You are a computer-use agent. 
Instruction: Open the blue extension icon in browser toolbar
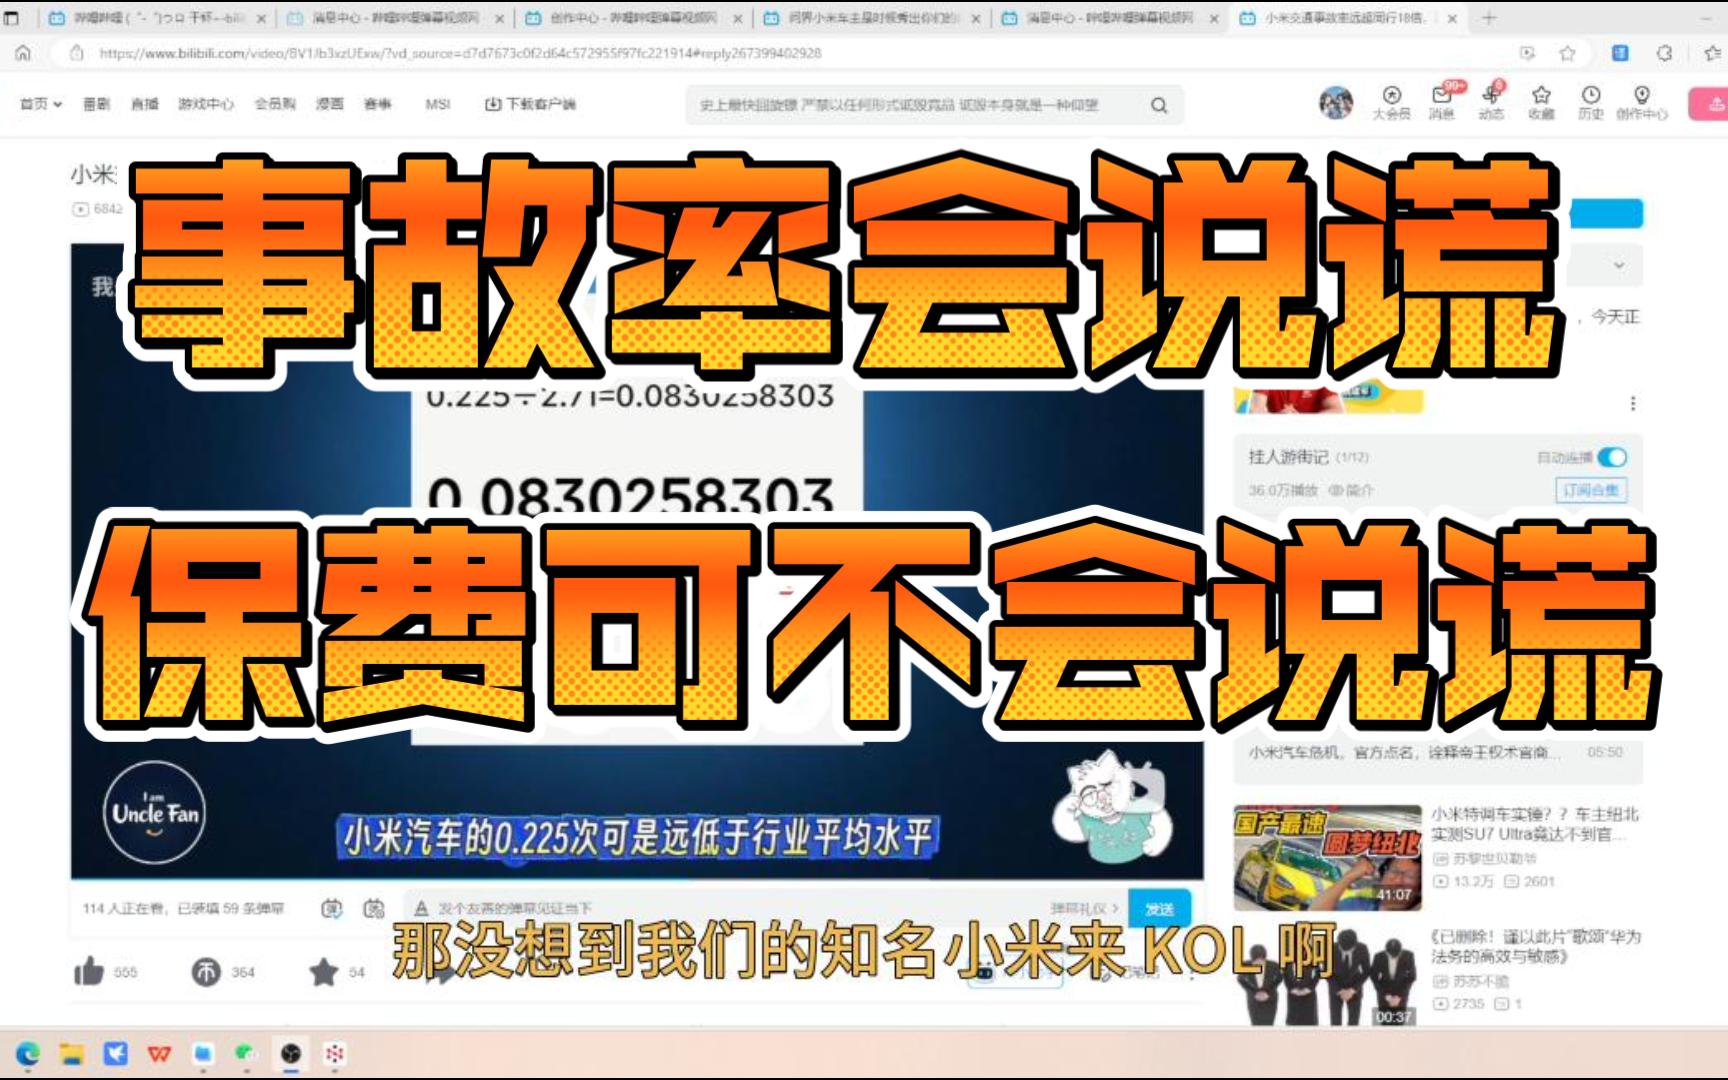coord(1621,53)
